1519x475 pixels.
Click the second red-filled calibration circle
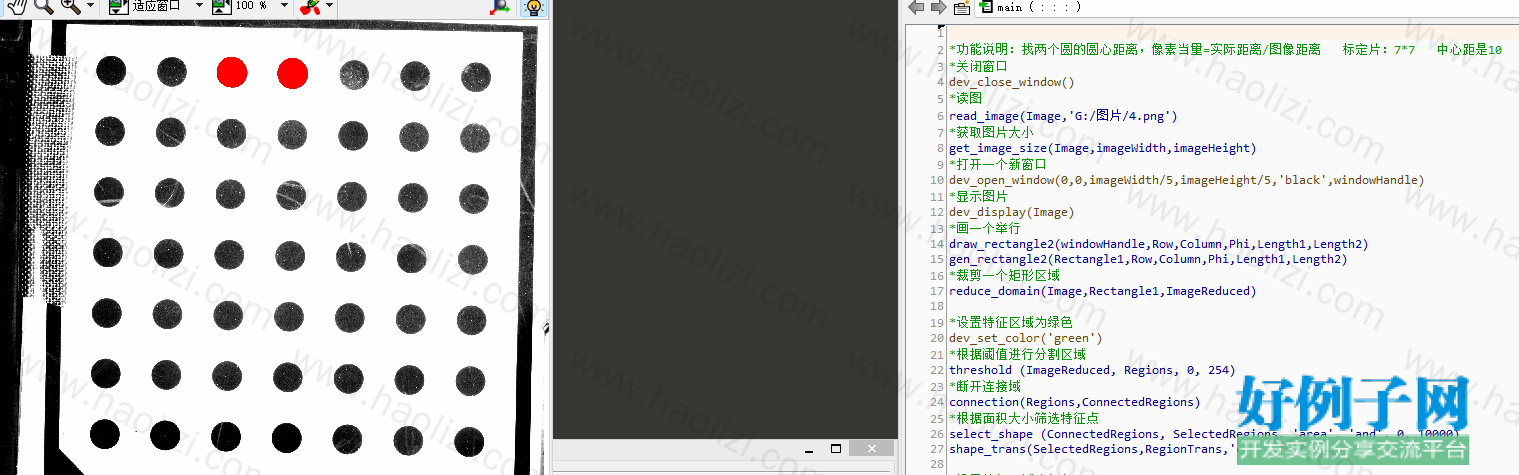click(x=292, y=73)
